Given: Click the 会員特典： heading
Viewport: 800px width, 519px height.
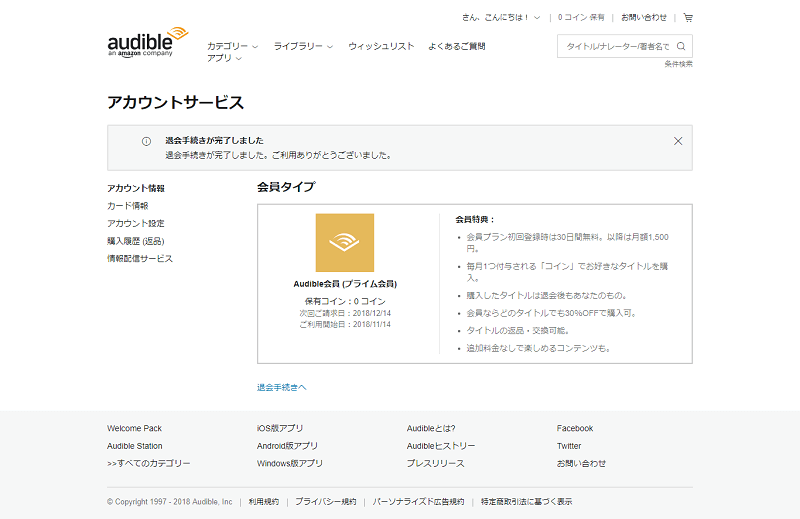Looking at the screenshot, I should coord(475,219).
